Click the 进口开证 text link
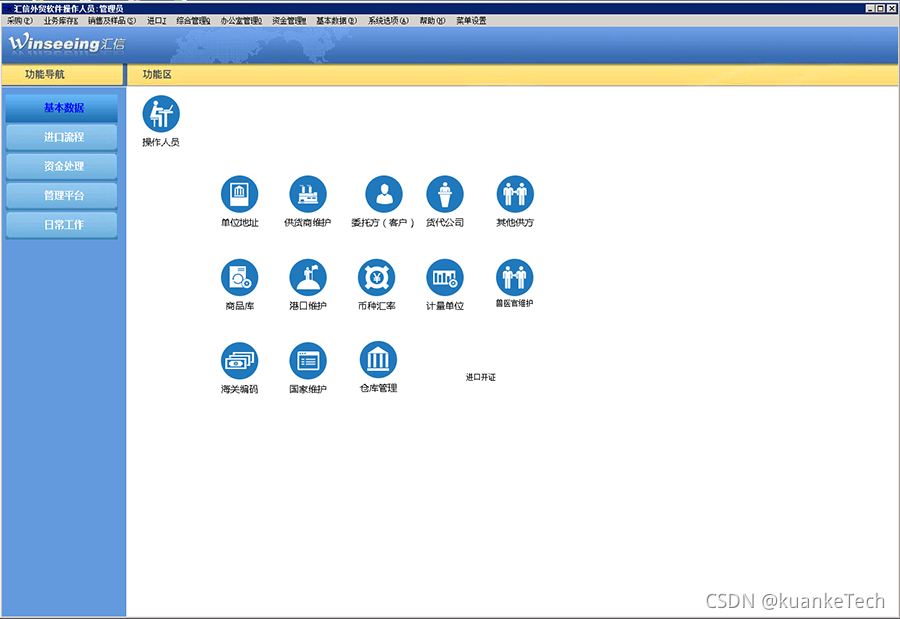 point(480,377)
